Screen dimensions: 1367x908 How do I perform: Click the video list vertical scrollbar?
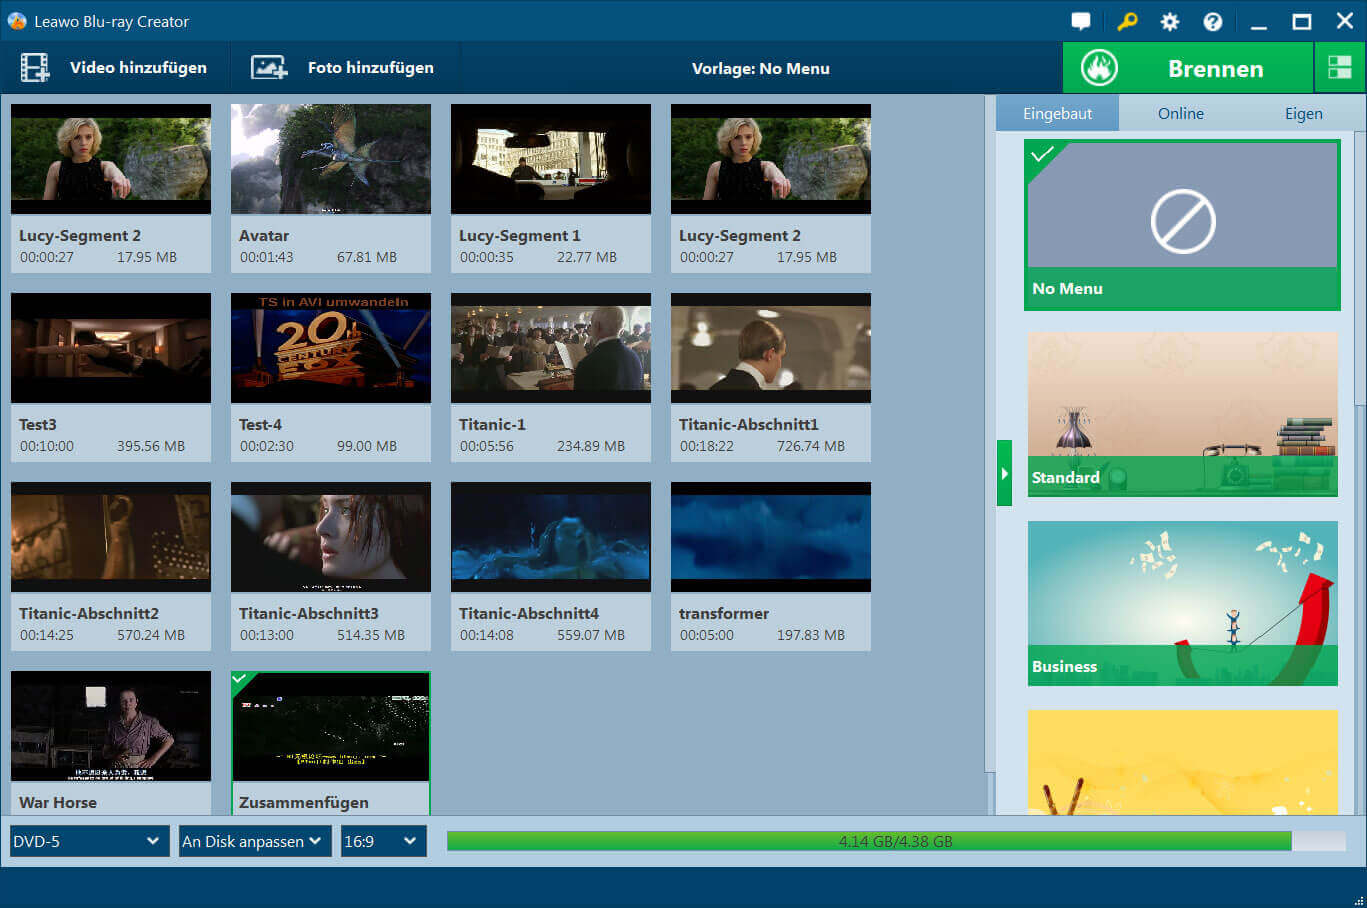point(990,434)
